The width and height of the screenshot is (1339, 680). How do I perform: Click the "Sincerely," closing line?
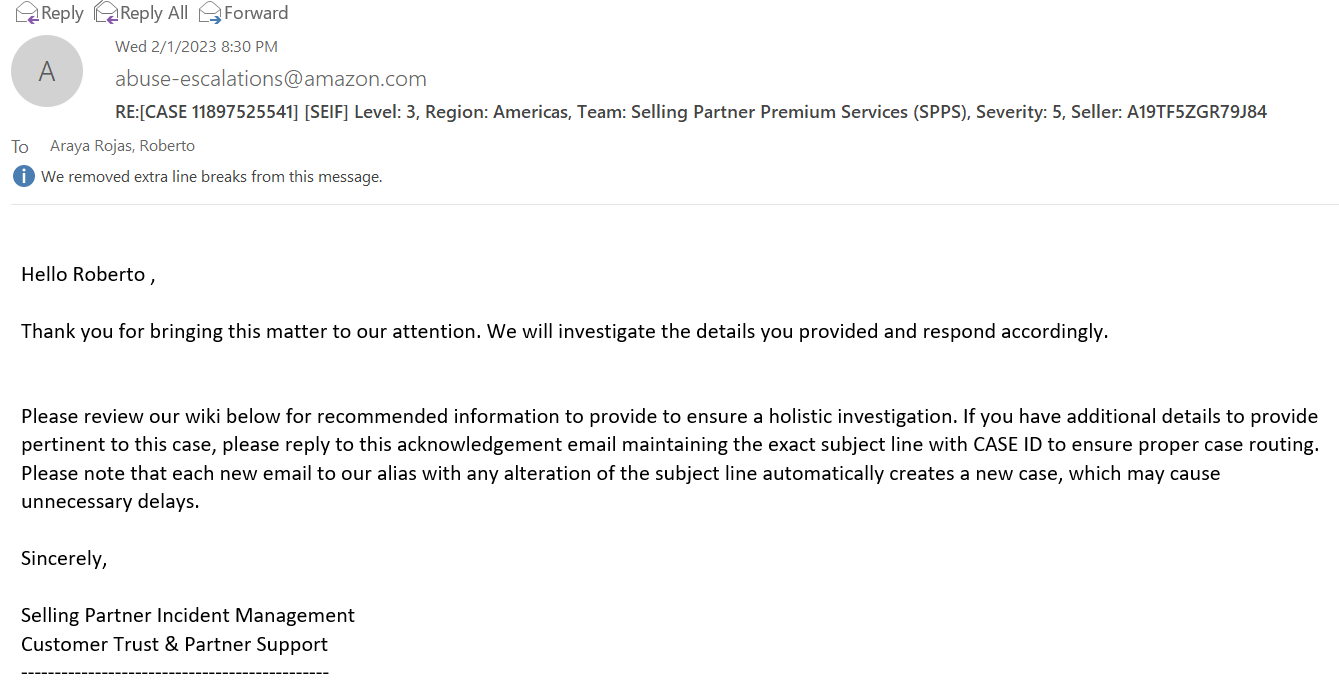point(64,558)
